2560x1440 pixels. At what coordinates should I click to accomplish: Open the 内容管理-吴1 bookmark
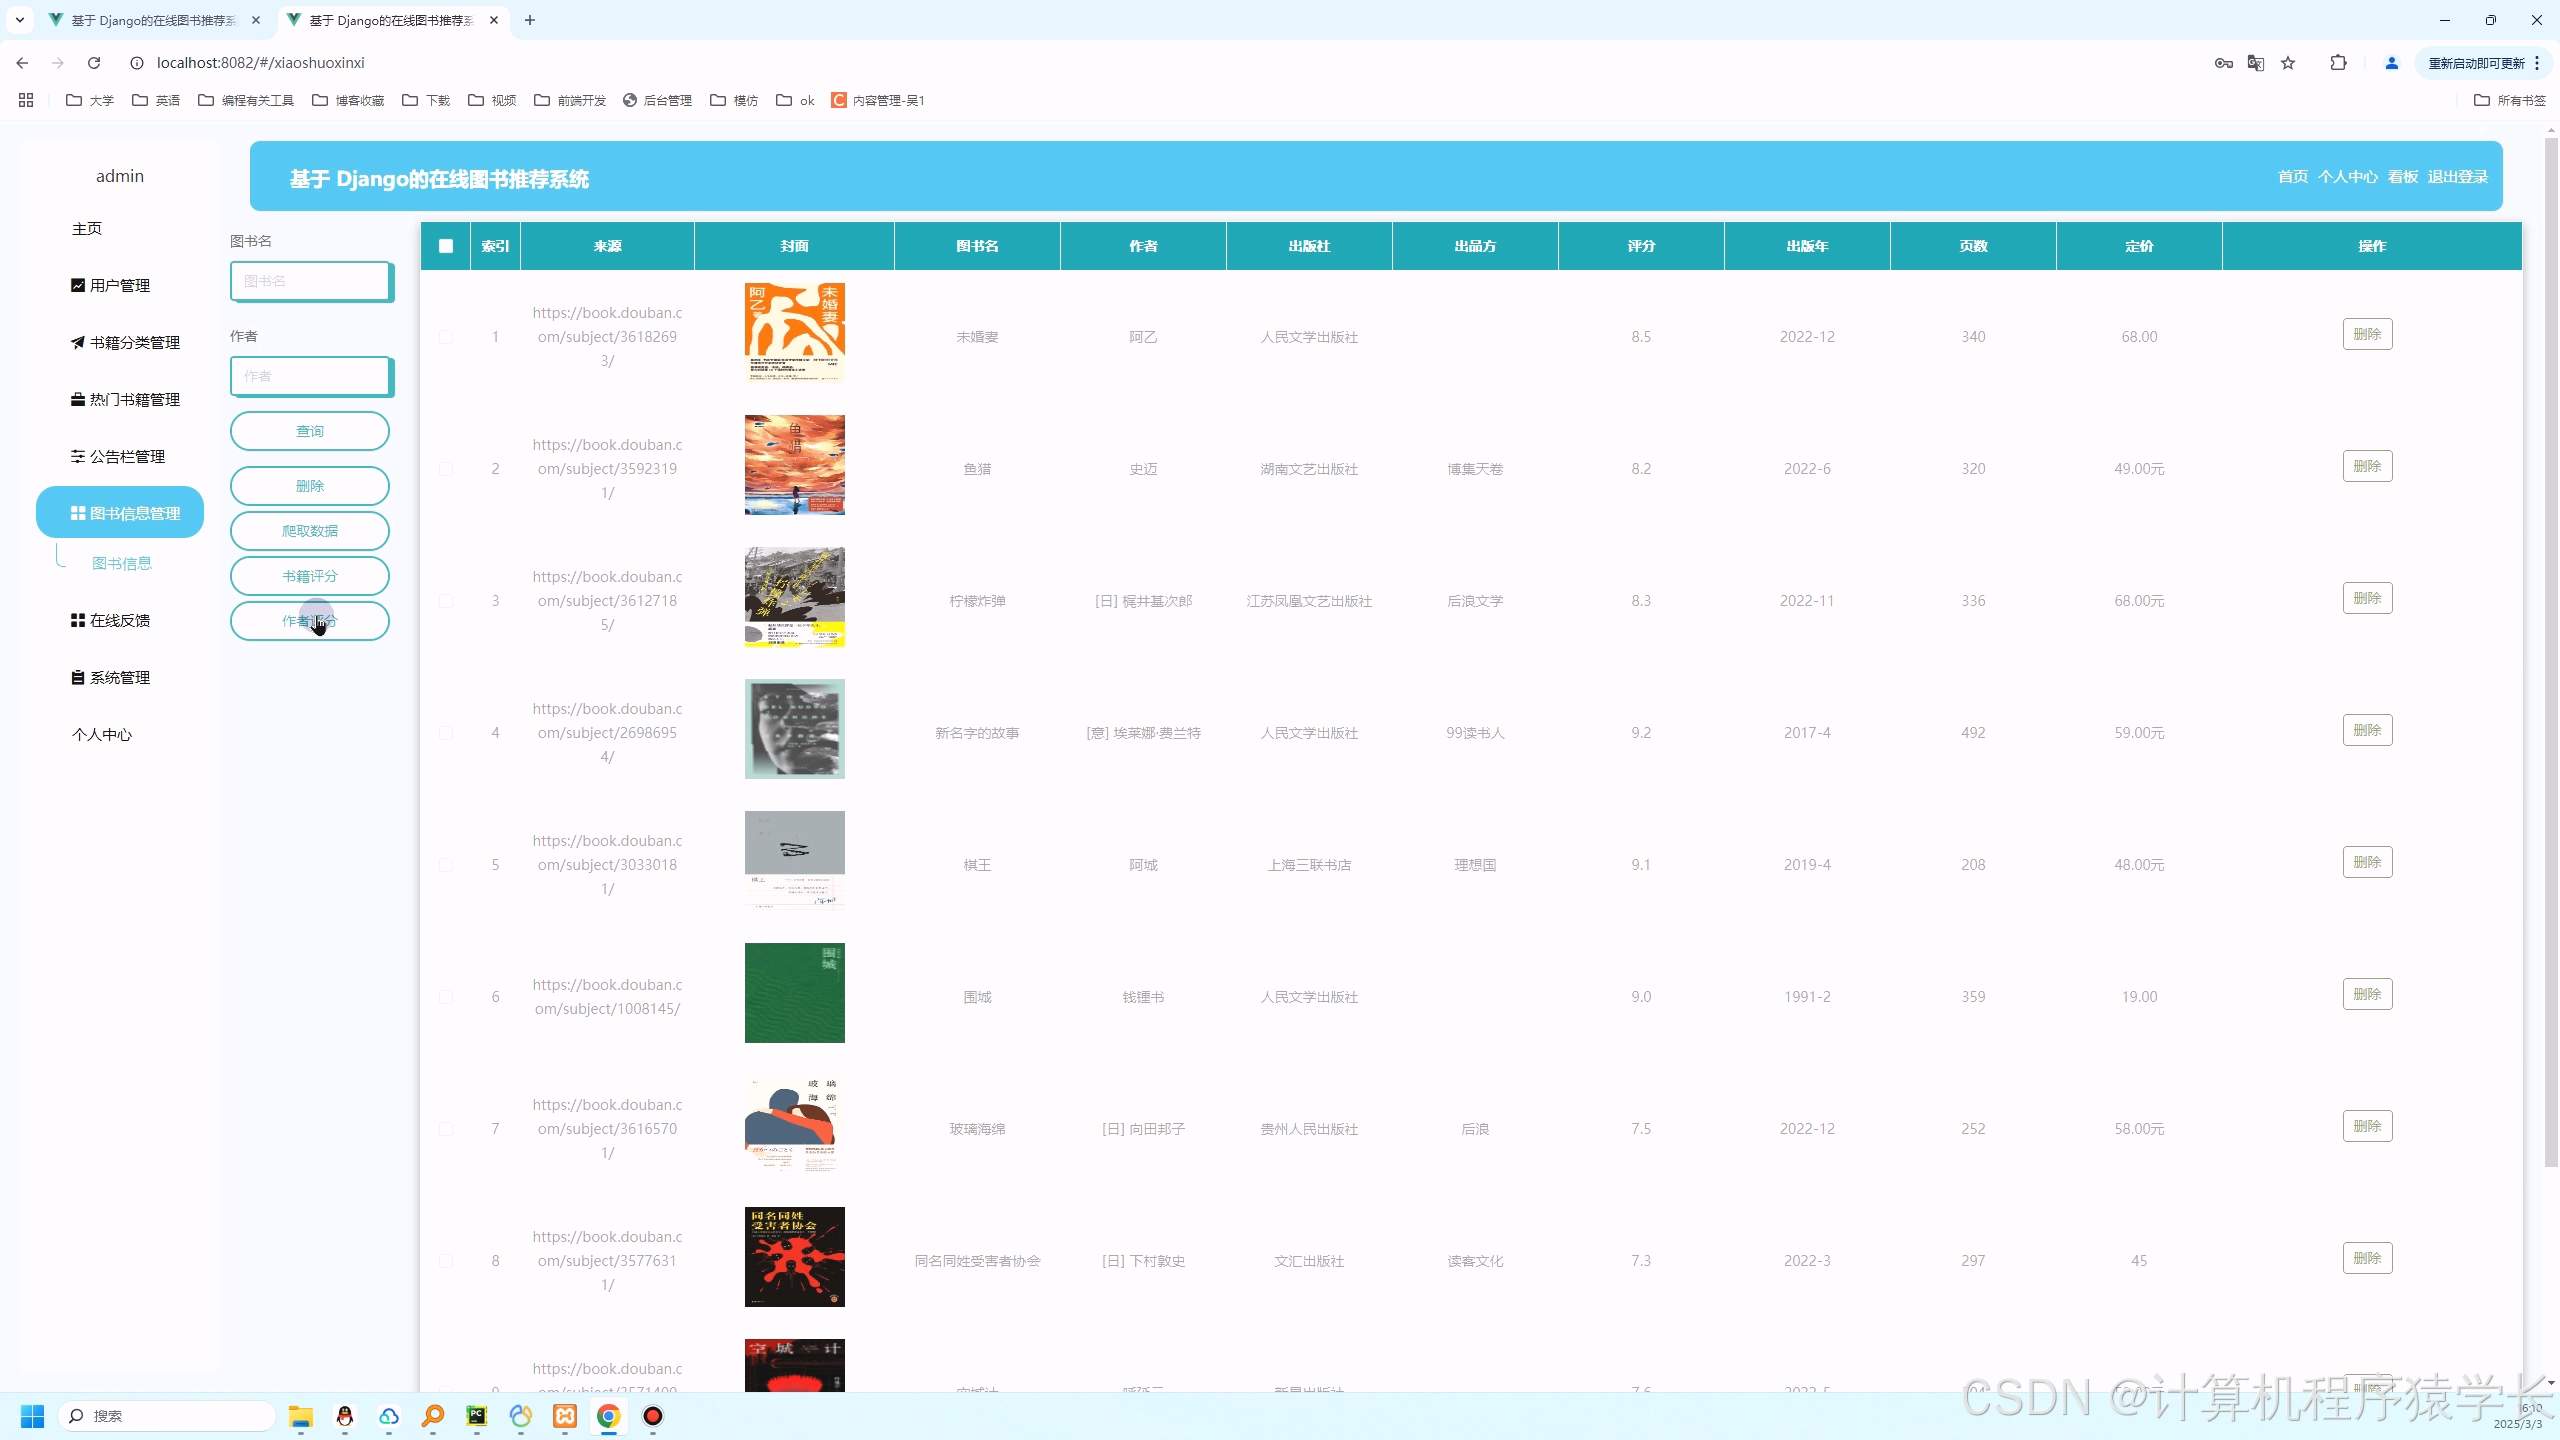(878, 100)
